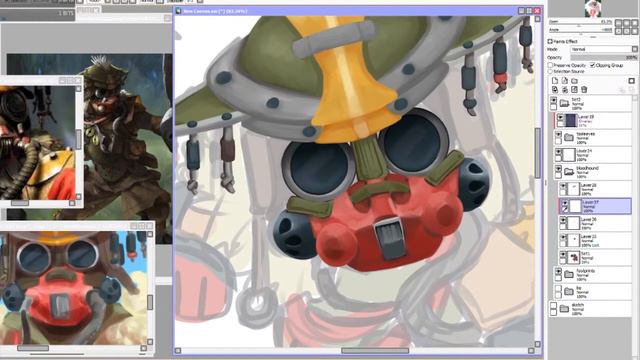Enable Preserve Opacity checkbox
This screenshot has height=360, width=640.
pos(550,65)
